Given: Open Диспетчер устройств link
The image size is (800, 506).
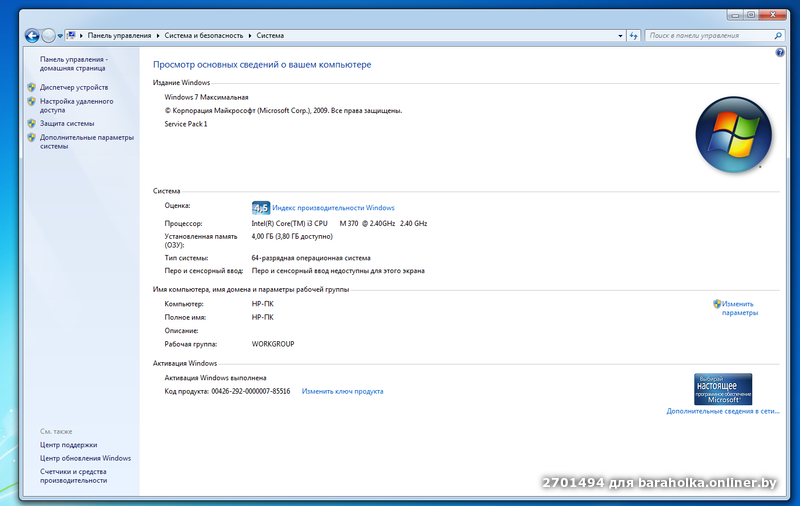Looking at the screenshot, I should tap(74, 87).
